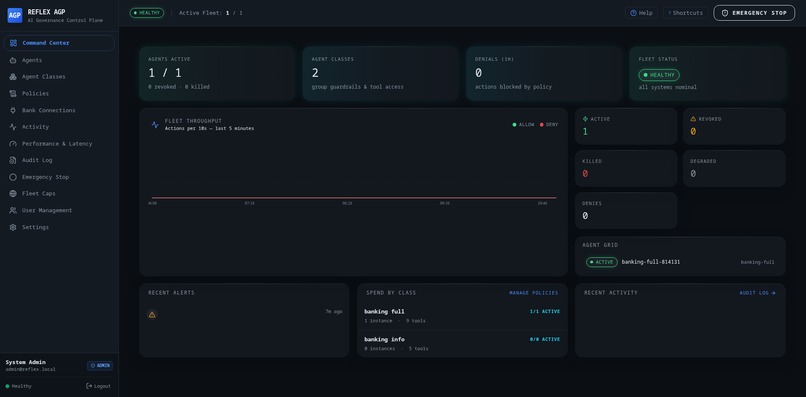This screenshot has height=397, width=806.
Task: Click the Help question mark icon
Action: (x=633, y=13)
